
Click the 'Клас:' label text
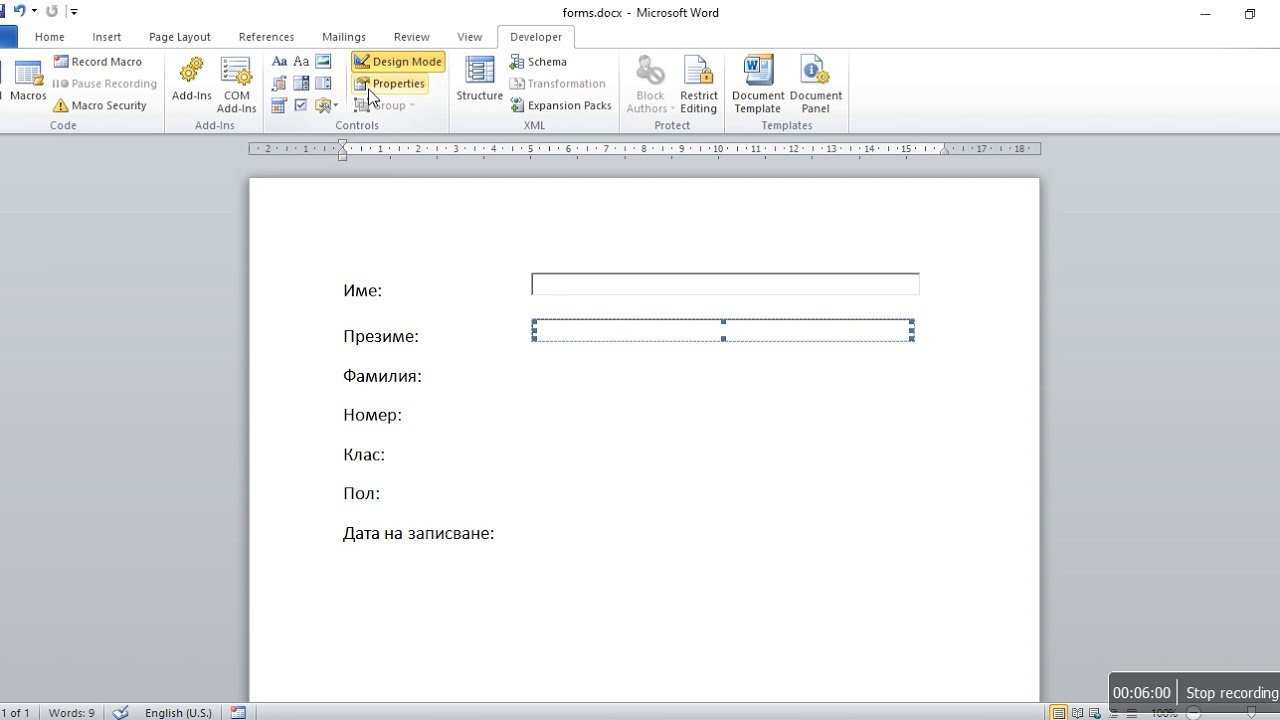pos(364,454)
